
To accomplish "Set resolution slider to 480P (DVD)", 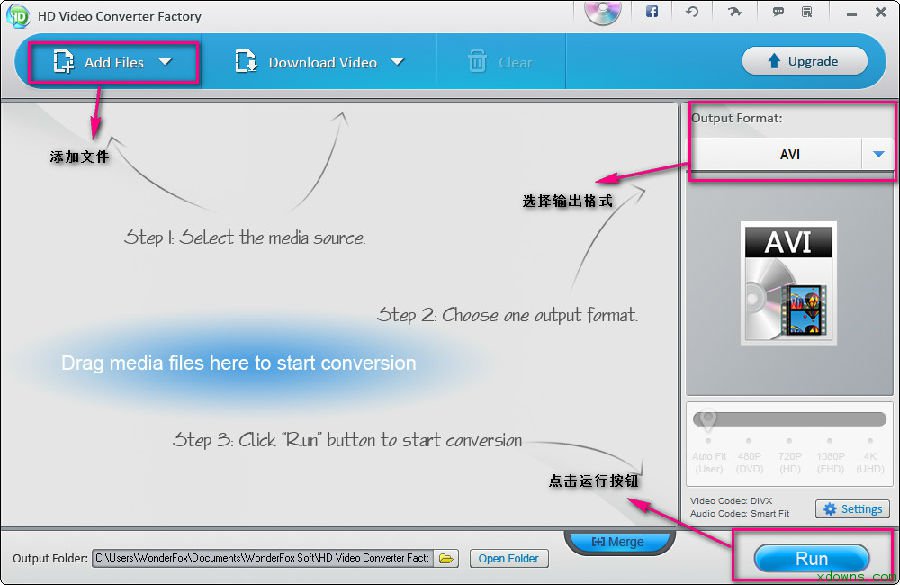I will point(749,441).
